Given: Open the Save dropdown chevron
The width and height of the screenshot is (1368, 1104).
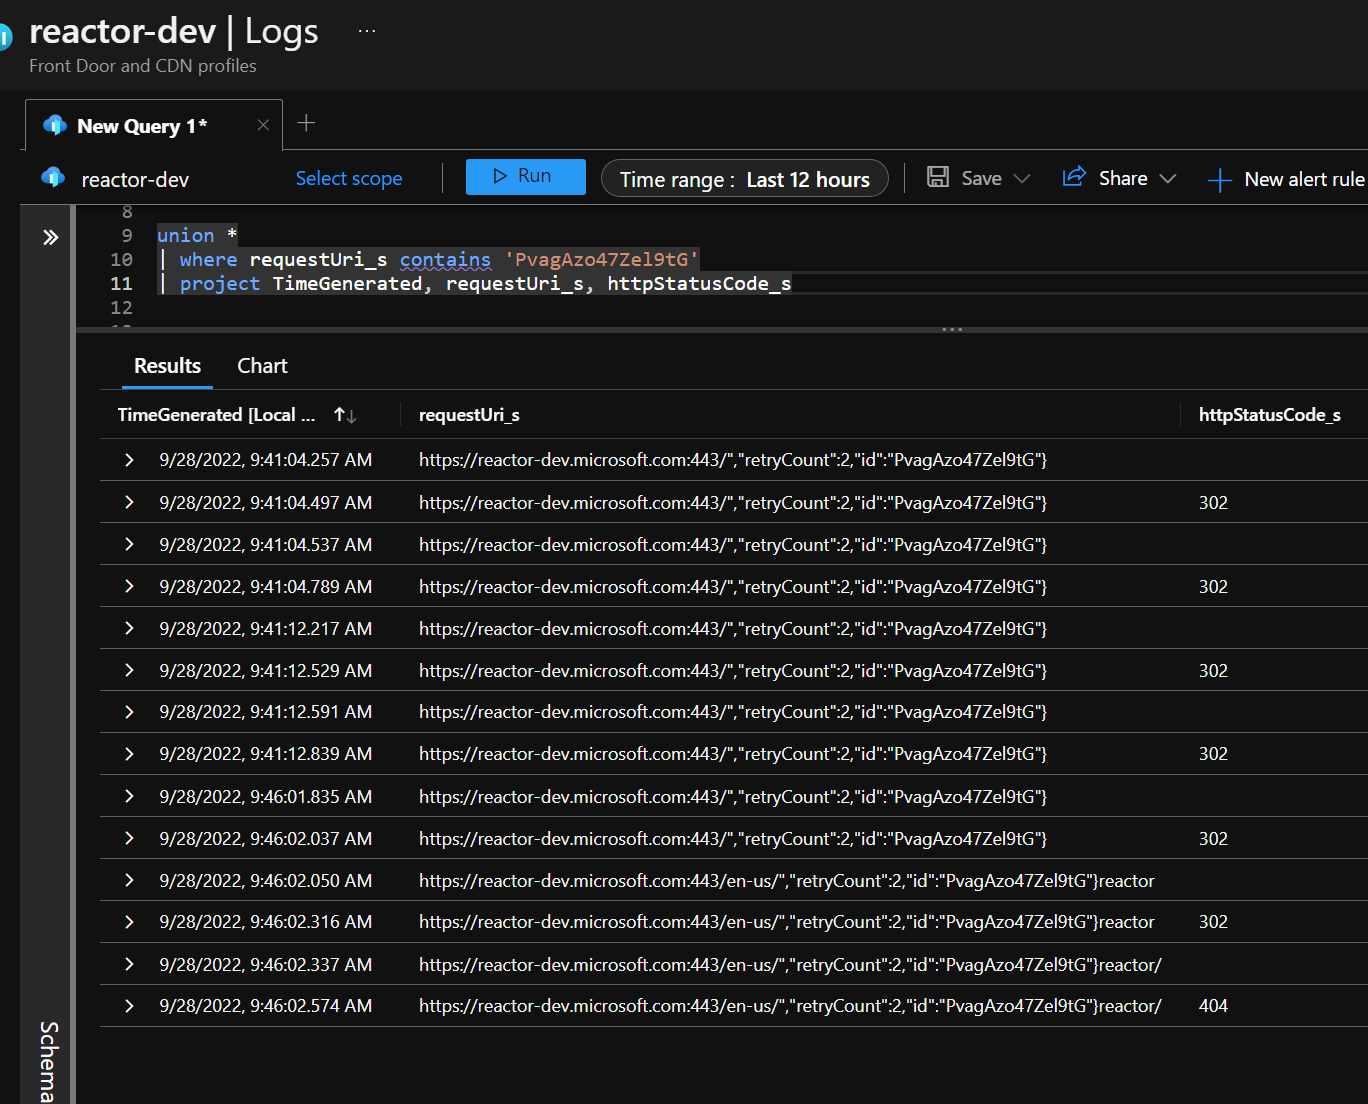Looking at the screenshot, I should 1022,178.
